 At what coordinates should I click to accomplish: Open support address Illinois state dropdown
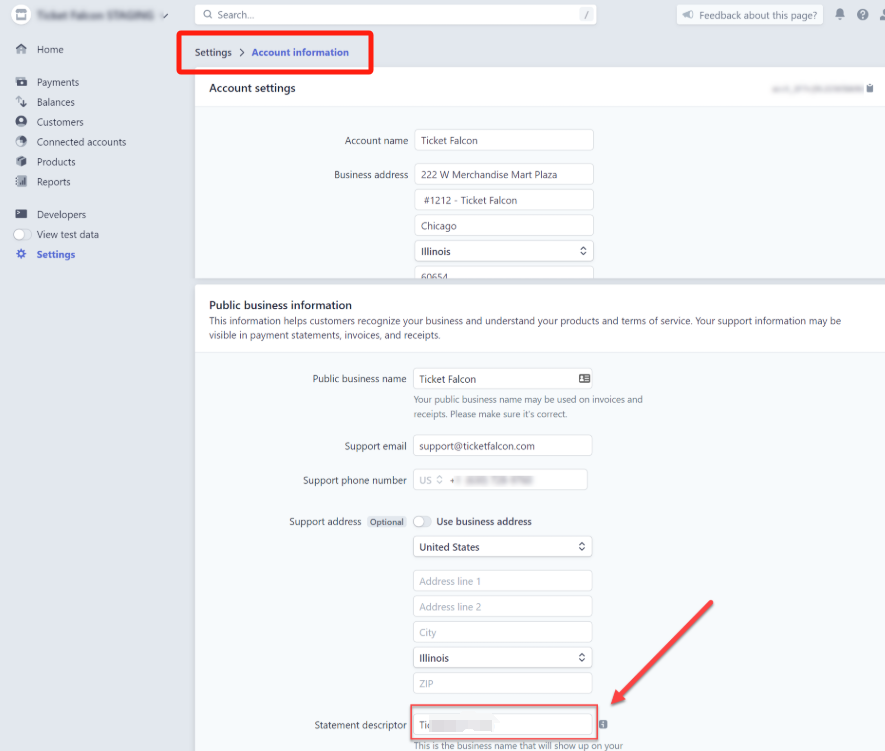click(502, 658)
